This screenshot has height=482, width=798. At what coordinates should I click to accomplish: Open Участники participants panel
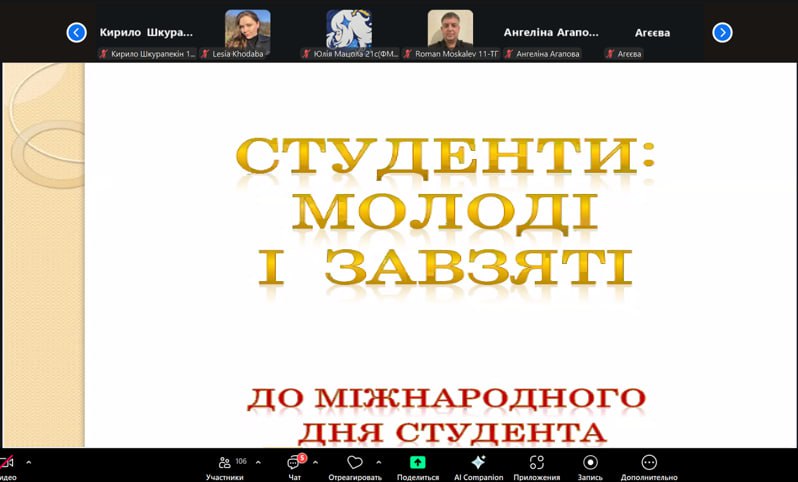(x=224, y=467)
